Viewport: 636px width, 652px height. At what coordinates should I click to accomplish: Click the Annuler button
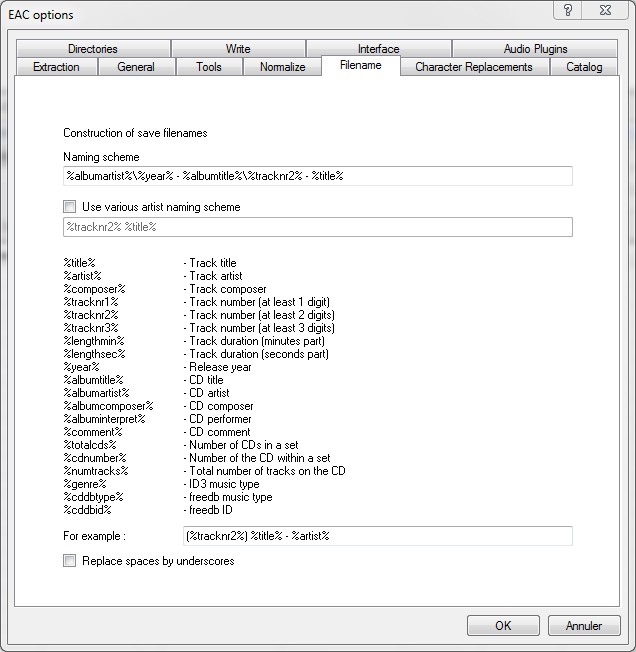[583, 626]
